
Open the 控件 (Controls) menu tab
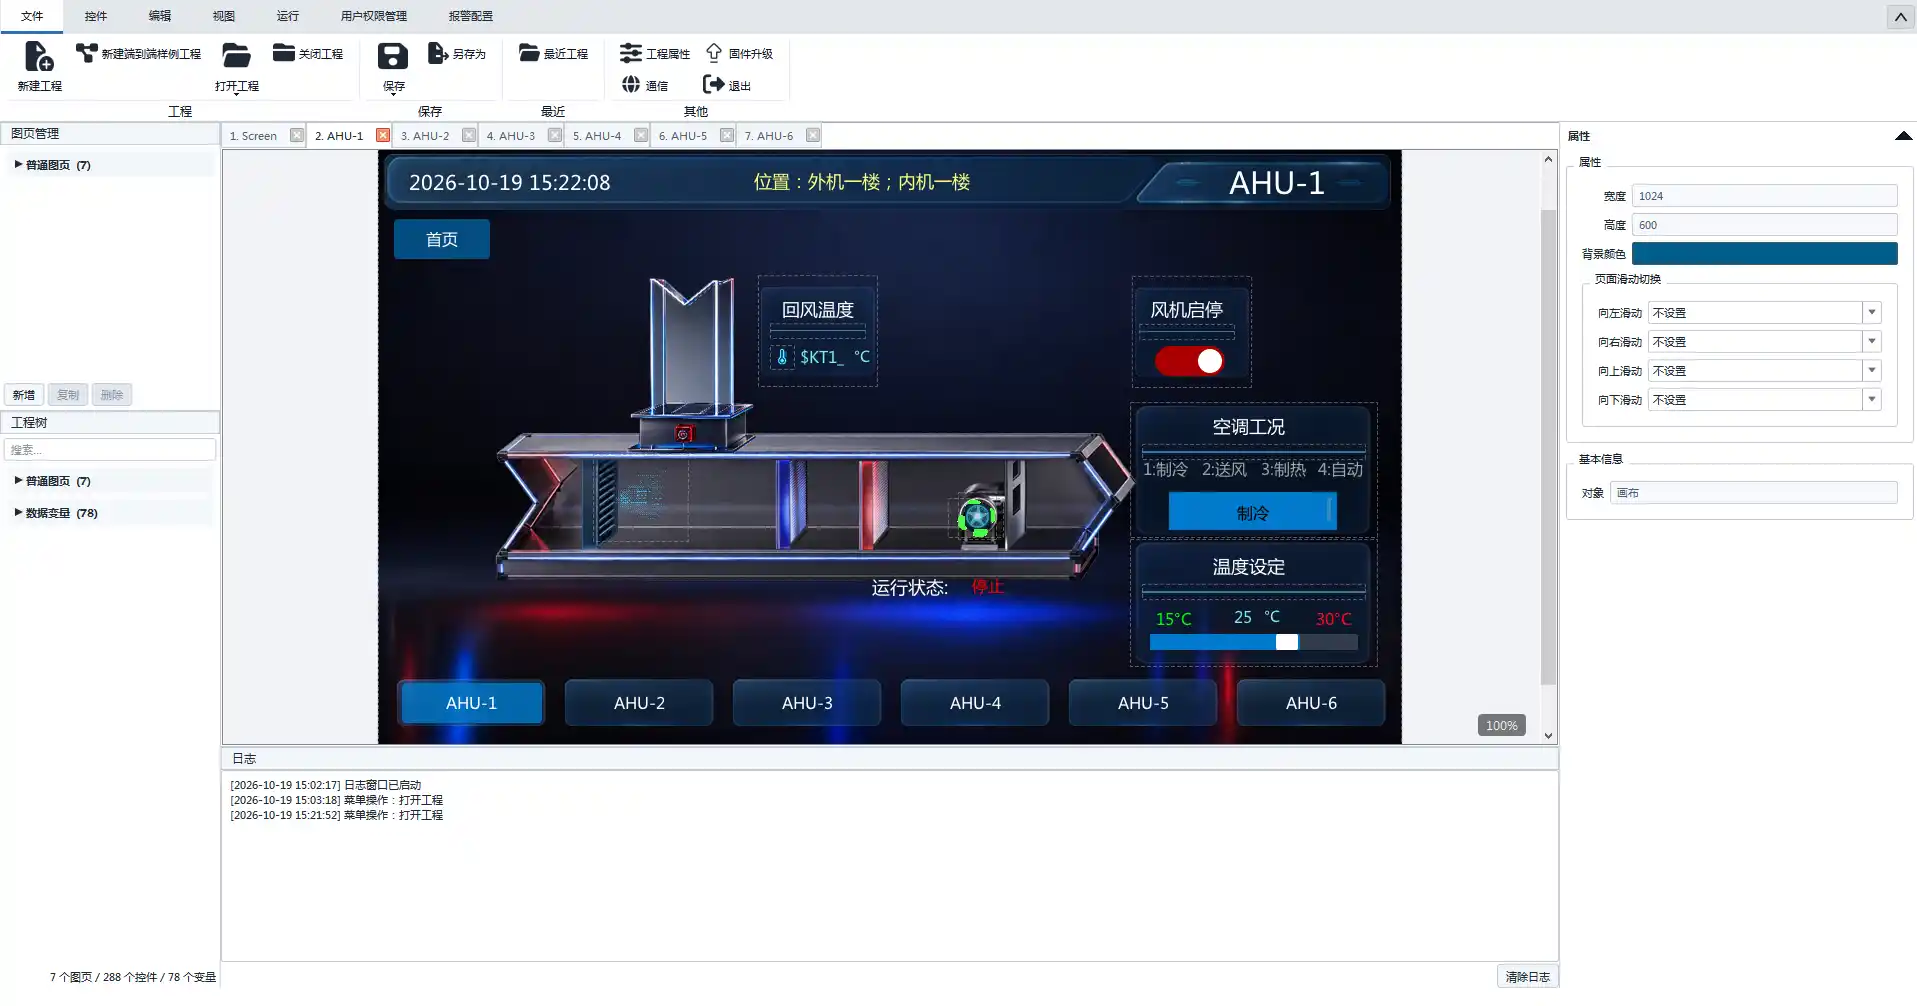[96, 16]
